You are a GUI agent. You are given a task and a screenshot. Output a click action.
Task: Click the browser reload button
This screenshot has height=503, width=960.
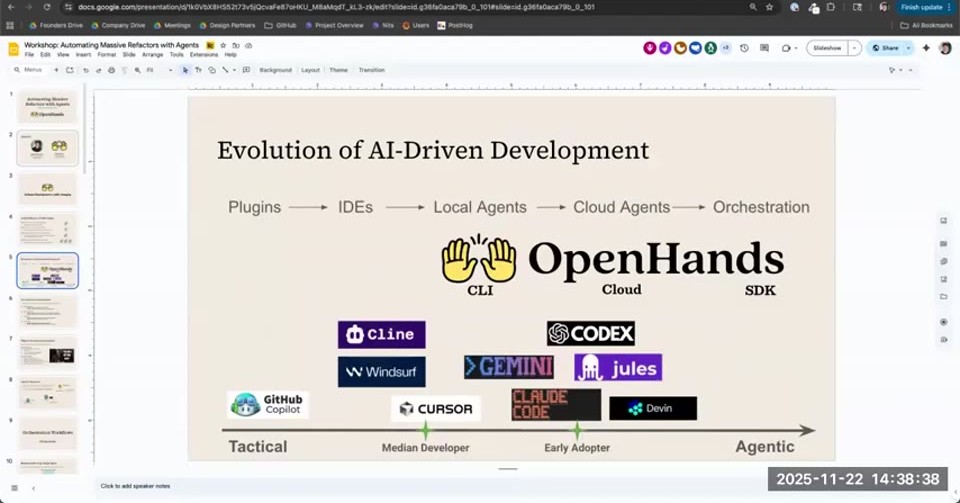pyautogui.click(x=47, y=7)
